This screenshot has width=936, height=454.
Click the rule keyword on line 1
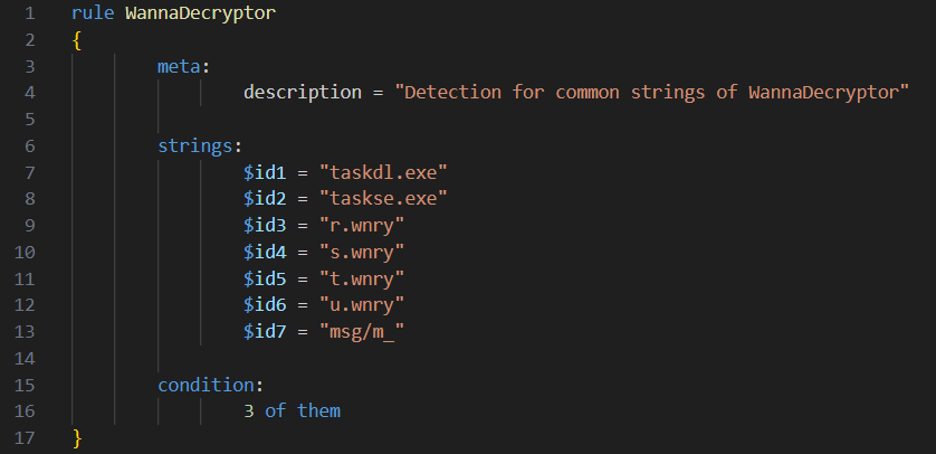coord(93,13)
